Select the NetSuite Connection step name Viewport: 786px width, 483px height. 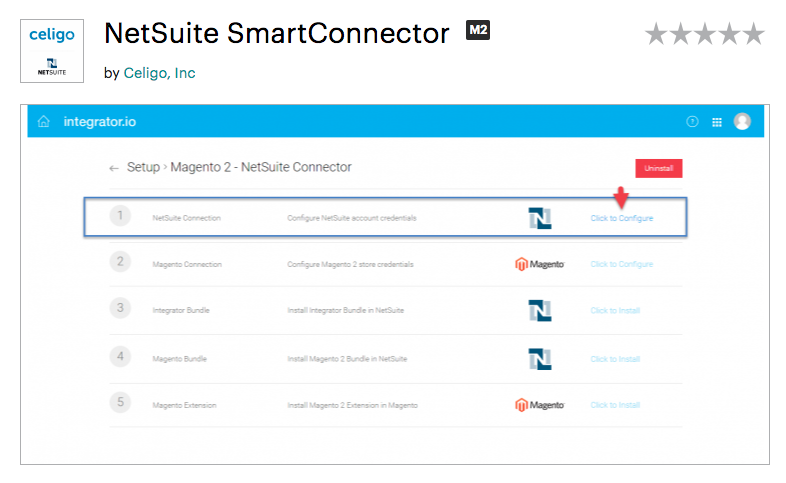point(186,218)
